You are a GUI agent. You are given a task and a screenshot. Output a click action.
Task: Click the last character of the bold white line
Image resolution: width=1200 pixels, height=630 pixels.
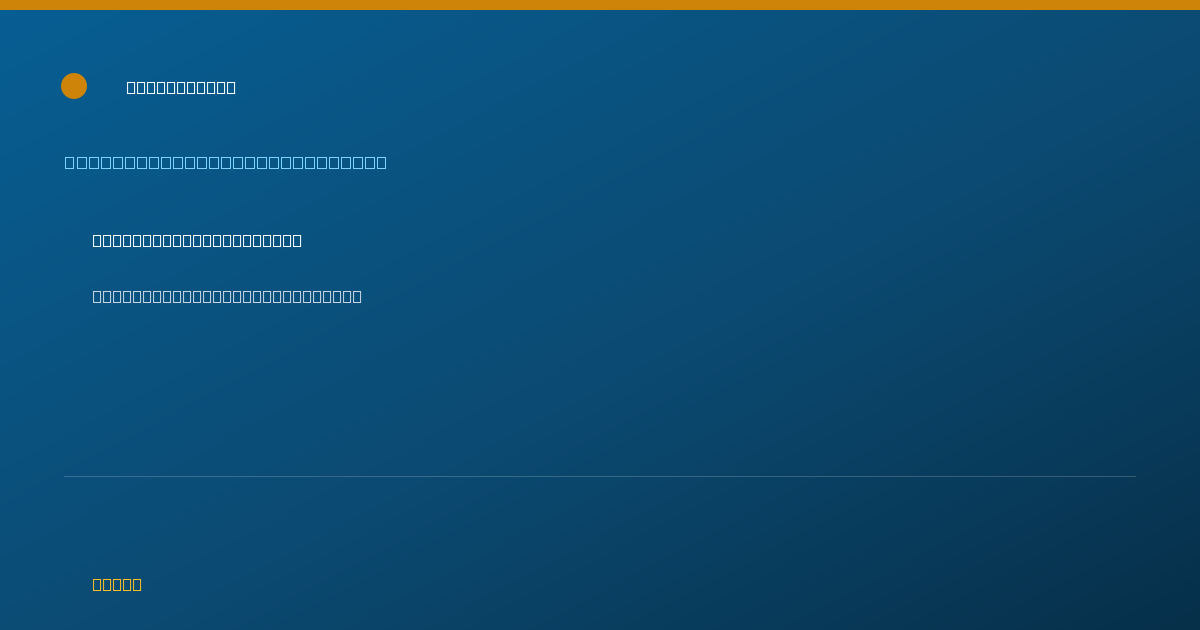tap(296, 240)
